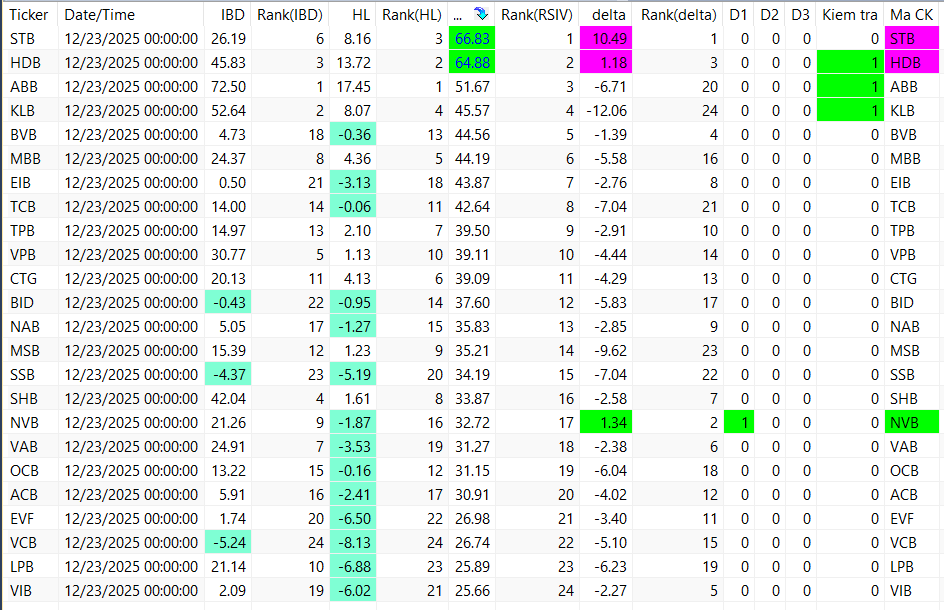
Task: Click the Rank(delta) column header
Action: (x=678, y=14)
